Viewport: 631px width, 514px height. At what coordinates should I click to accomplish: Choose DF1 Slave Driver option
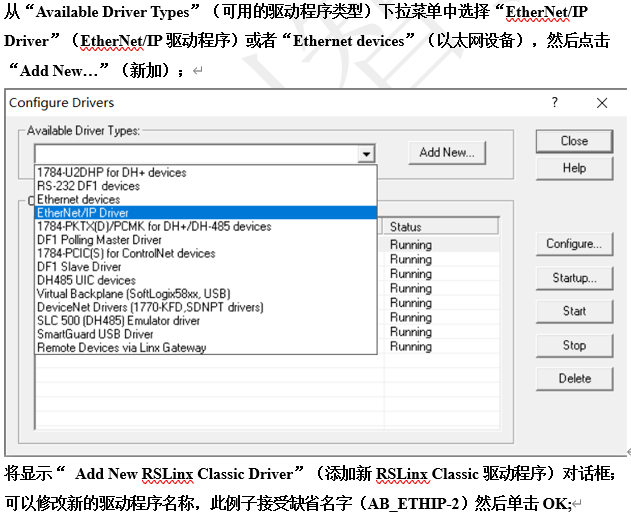pos(206,267)
